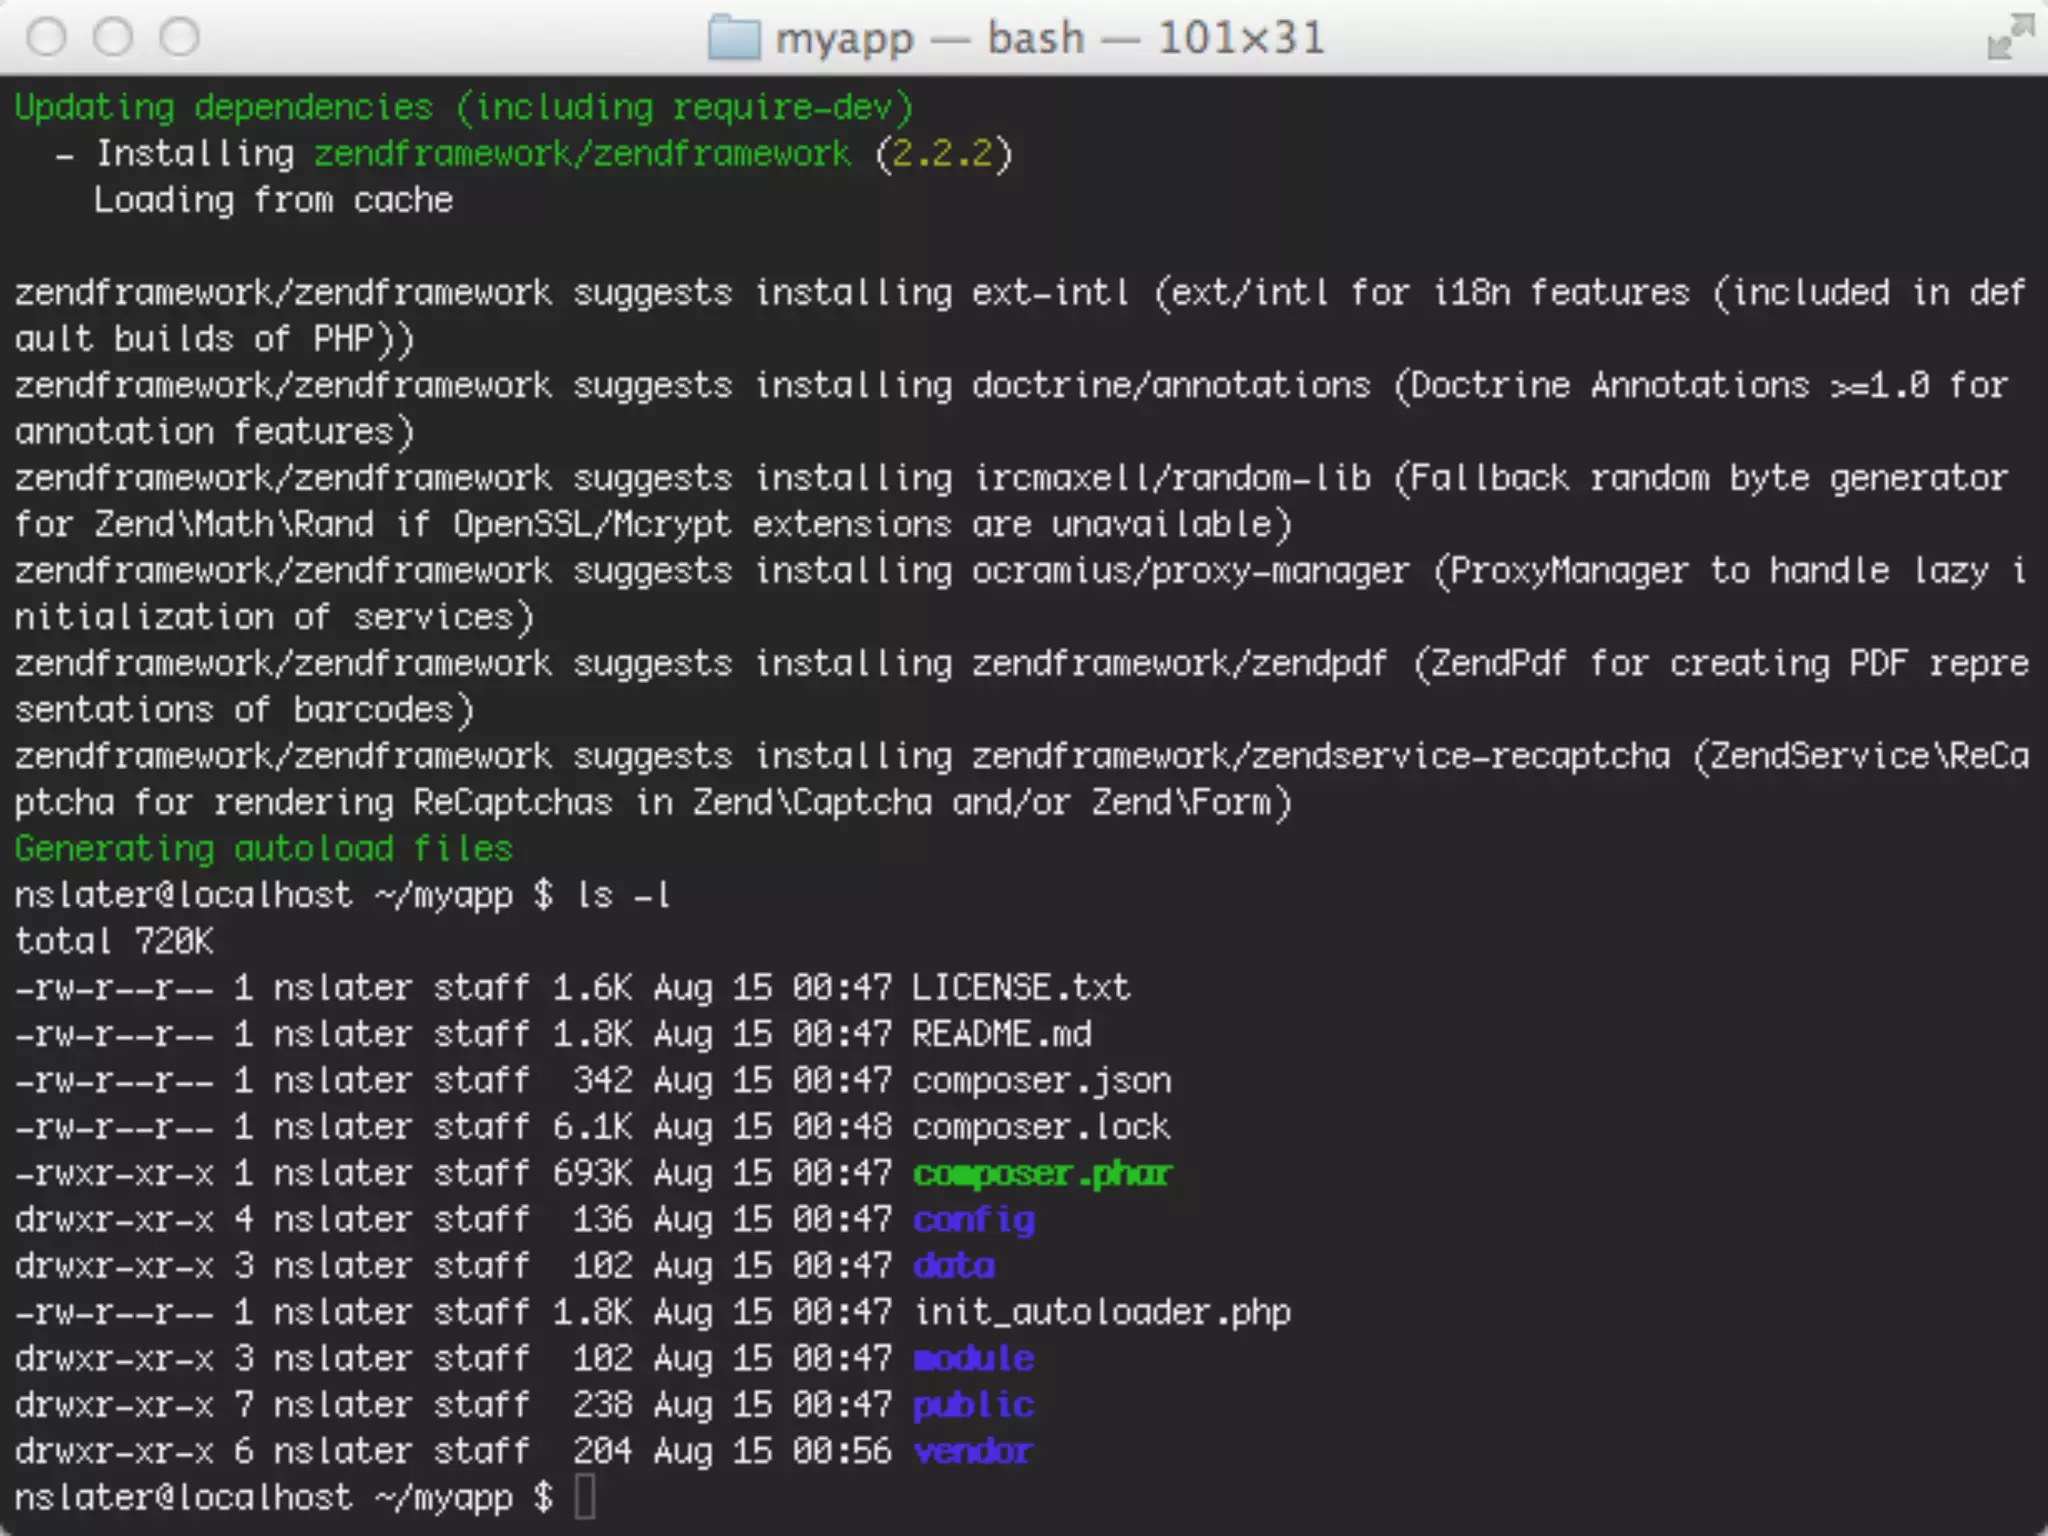Click the green 'Generating autoload files' line
This screenshot has width=2048, height=1536.
(x=263, y=849)
